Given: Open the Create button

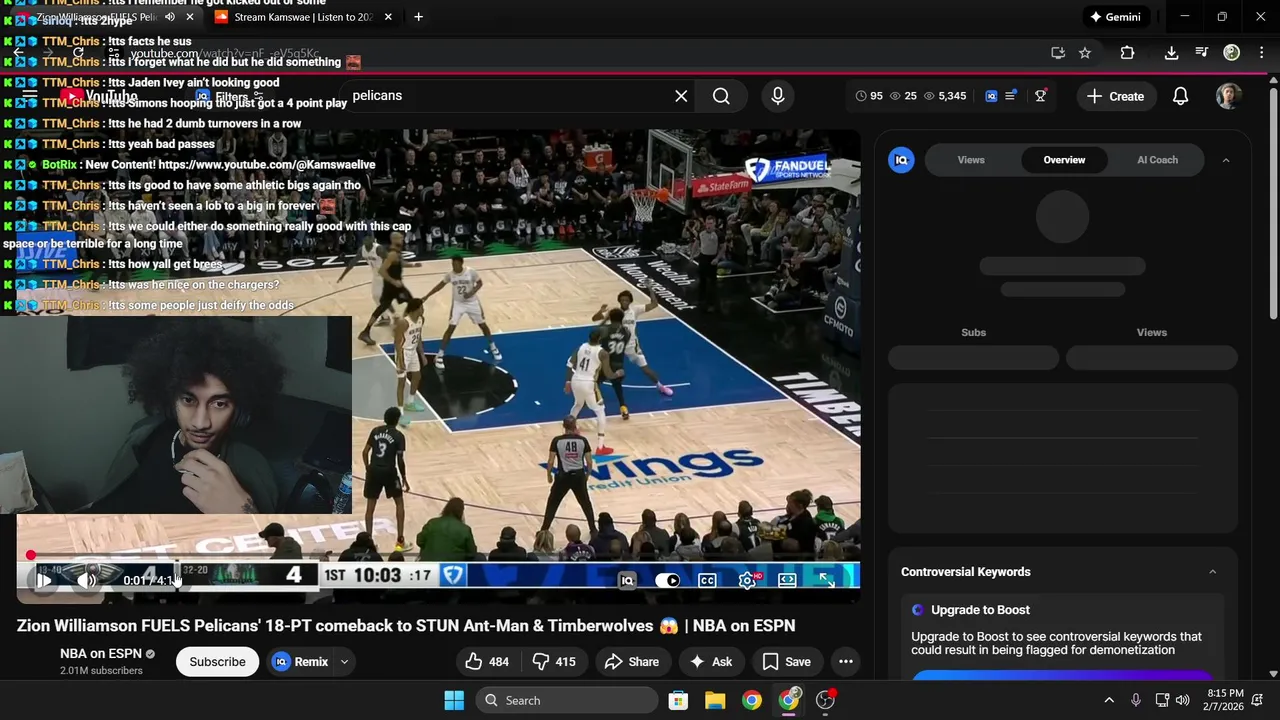Looking at the screenshot, I should coord(1115,96).
